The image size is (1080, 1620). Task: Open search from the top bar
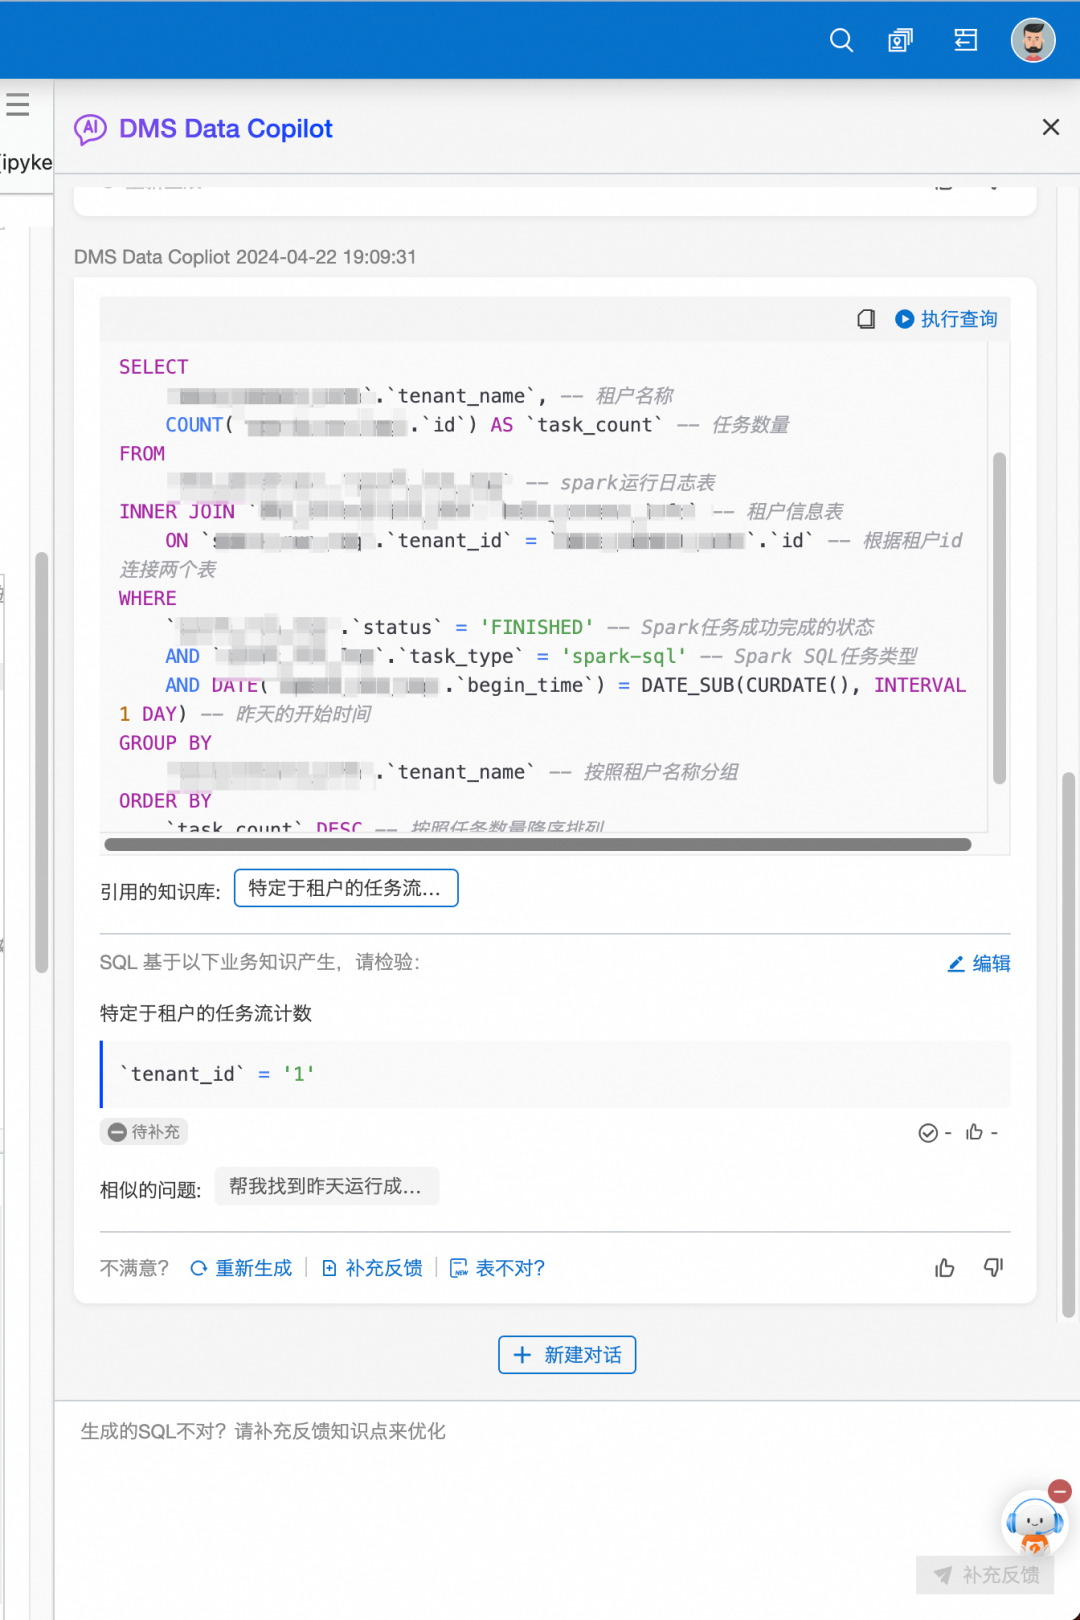point(841,40)
